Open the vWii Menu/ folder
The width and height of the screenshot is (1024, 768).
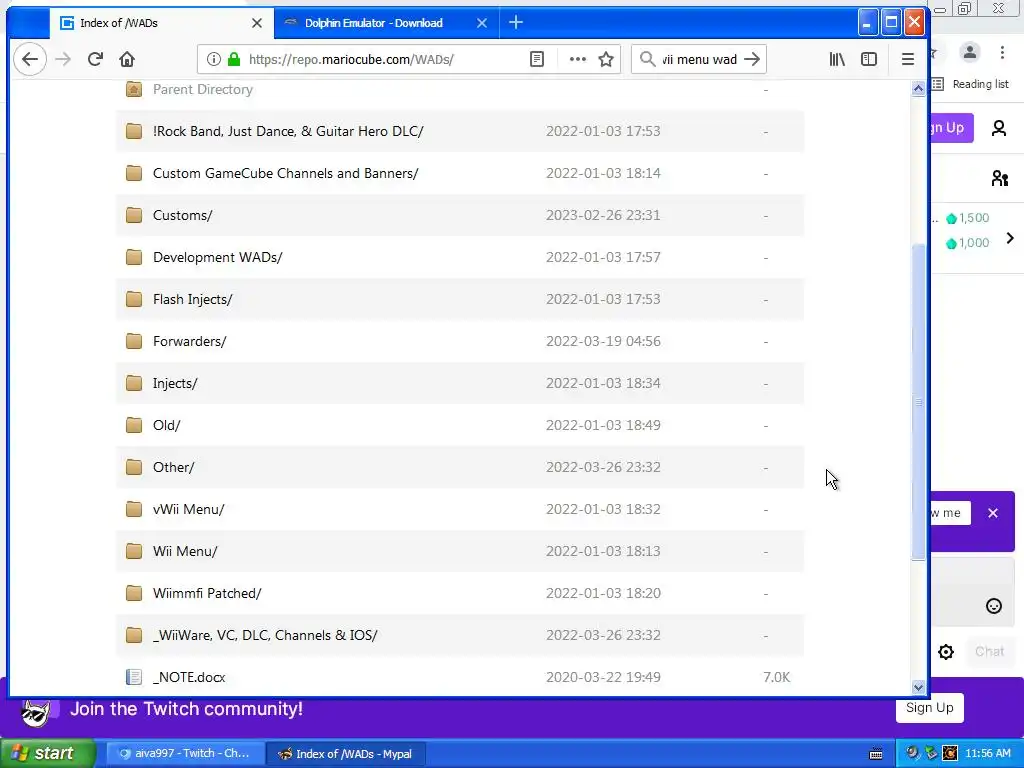click(189, 509)
